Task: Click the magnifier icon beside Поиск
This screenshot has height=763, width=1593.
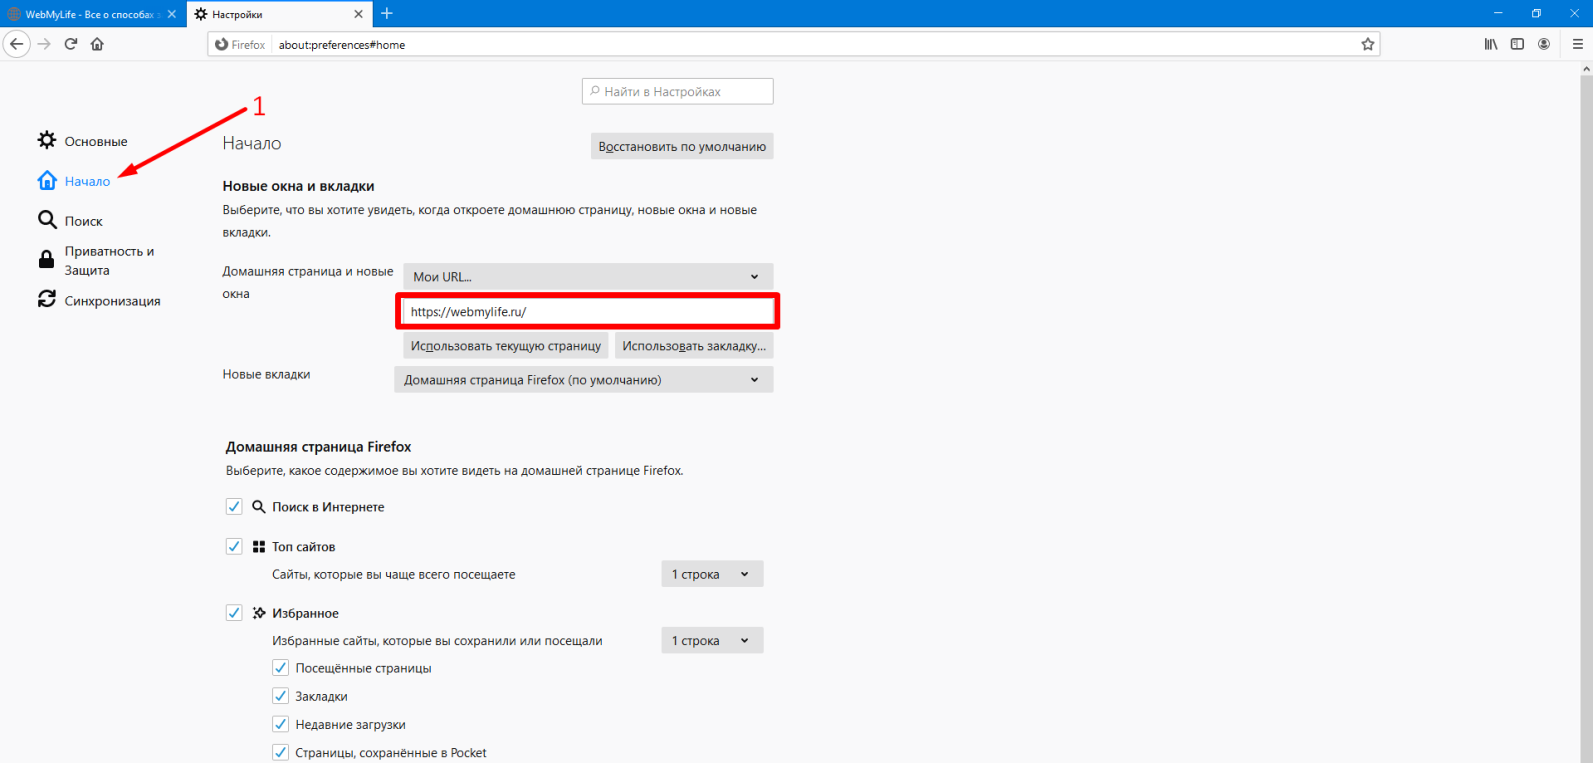Action: pos(47,220)
